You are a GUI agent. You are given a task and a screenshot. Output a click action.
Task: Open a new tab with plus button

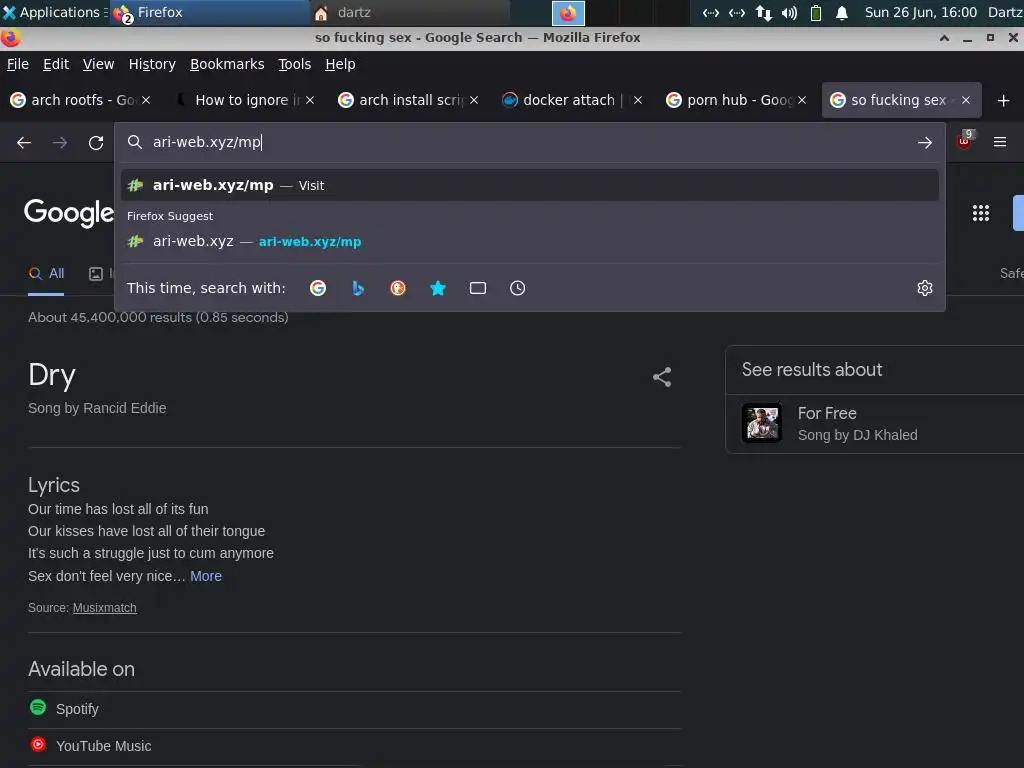pos(1004,101)
